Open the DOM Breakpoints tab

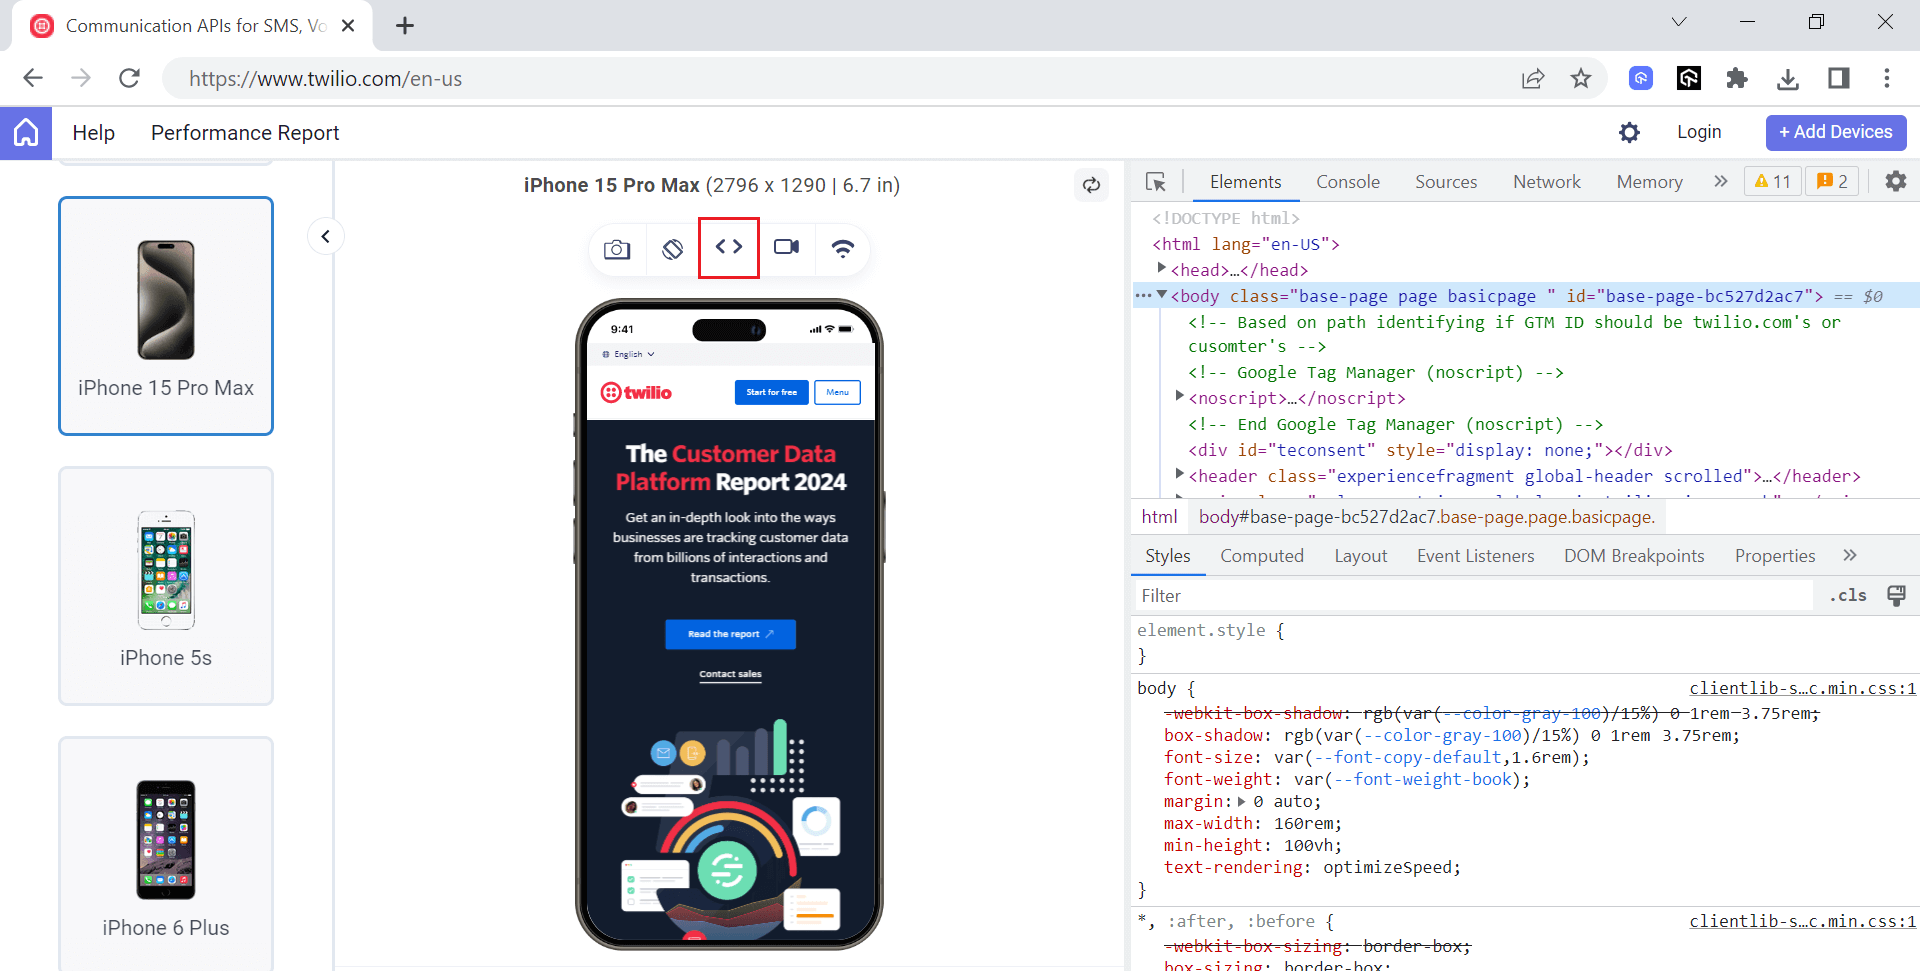[x=1634, y=556]
